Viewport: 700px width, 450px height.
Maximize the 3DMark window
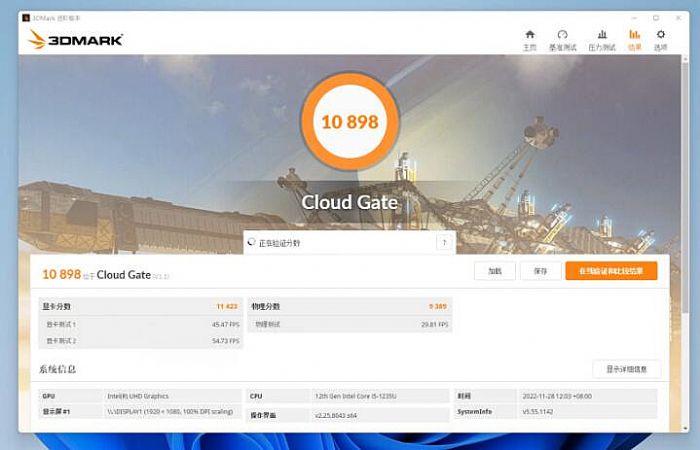pyautogui.click(x=656, y=18)
